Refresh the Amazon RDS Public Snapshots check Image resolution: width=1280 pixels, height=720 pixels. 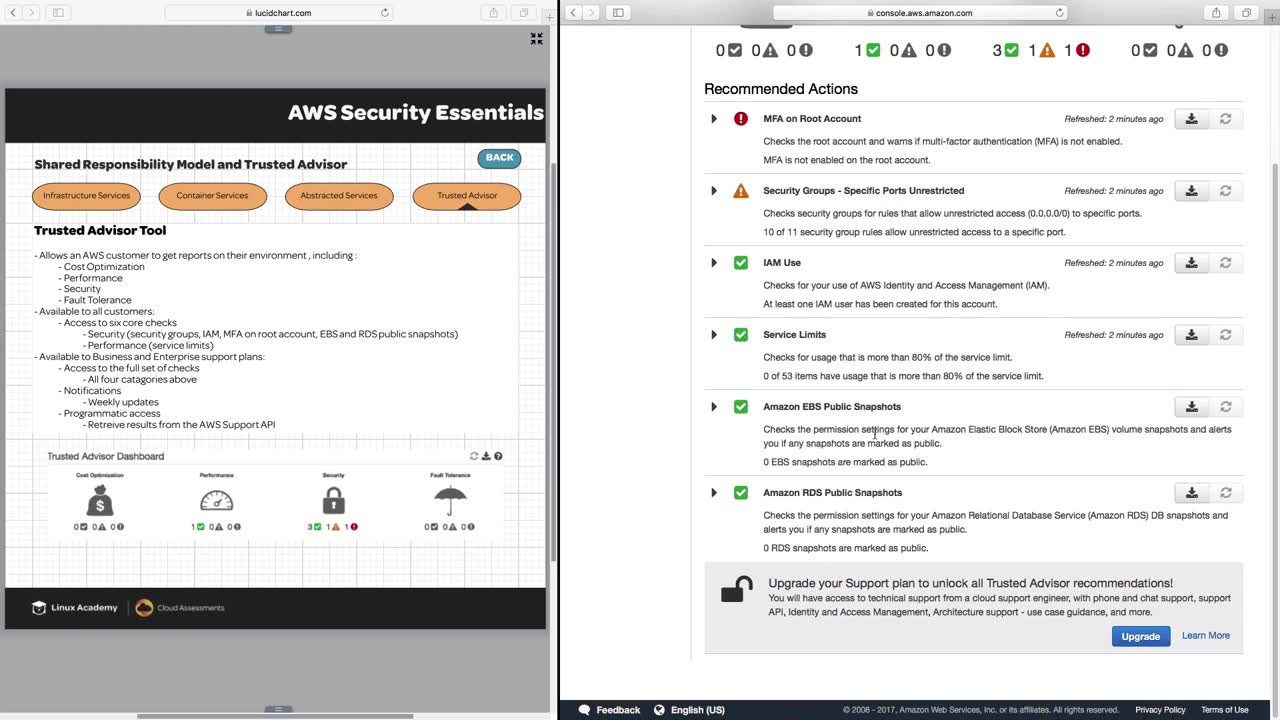(x=1225, y=493)
